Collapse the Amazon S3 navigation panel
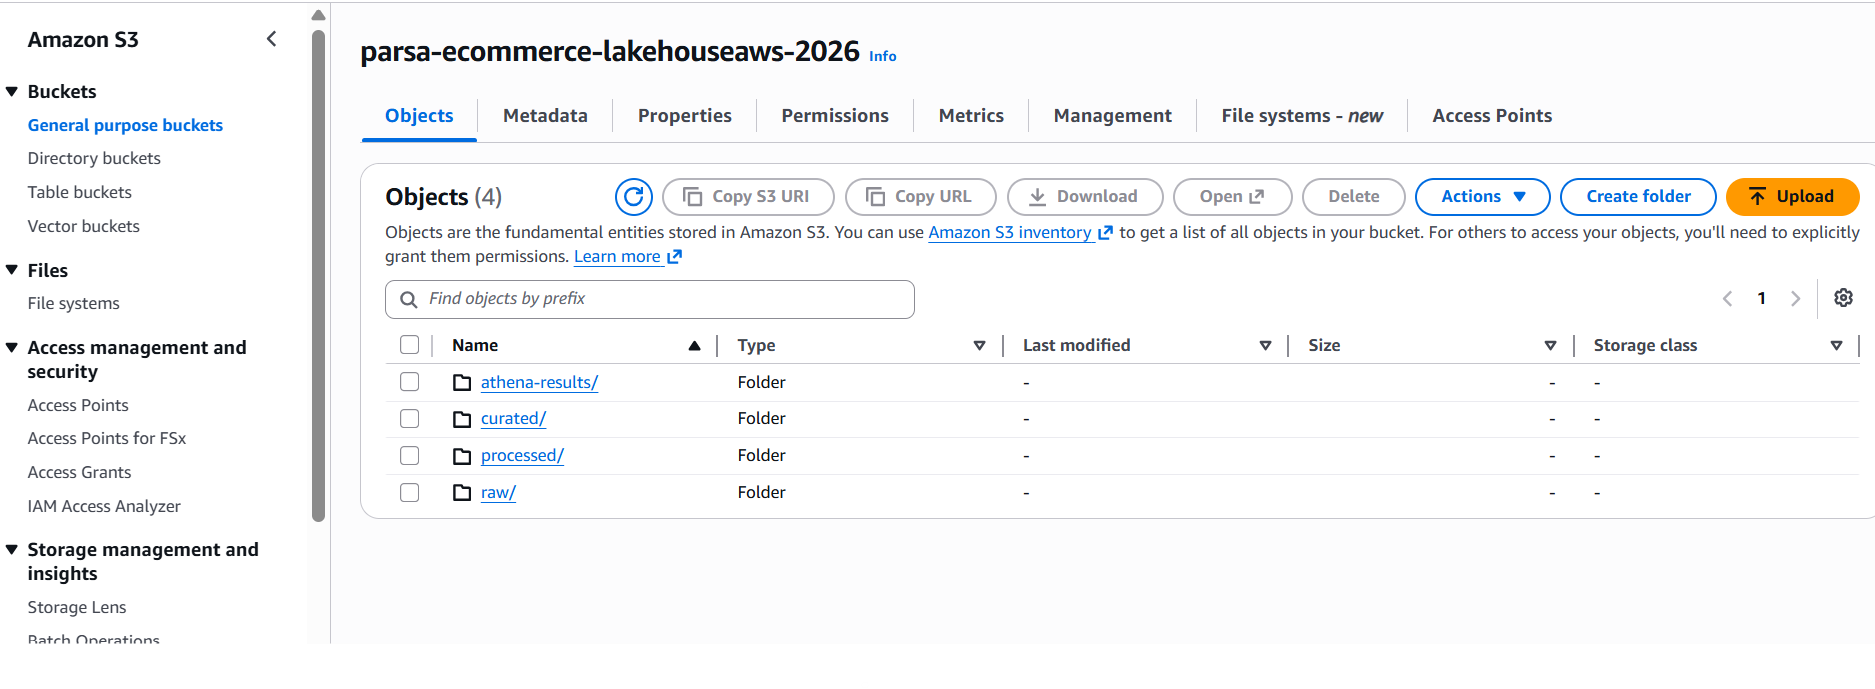 coord(271,39)
